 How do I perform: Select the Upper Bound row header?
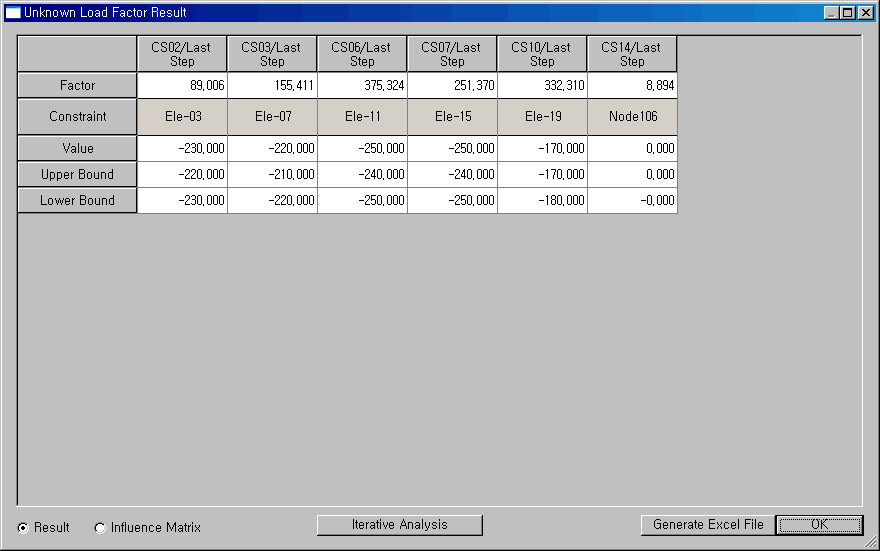point(77,175)
